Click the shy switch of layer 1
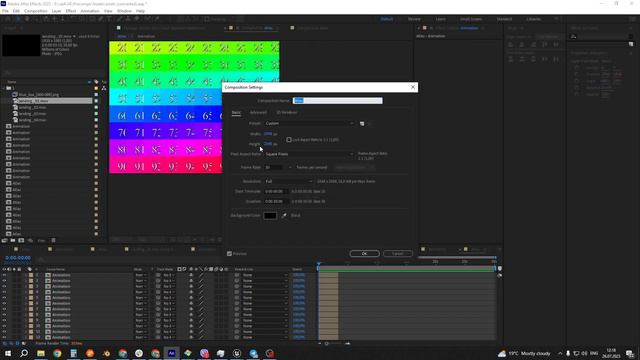Viewport: 640px width, 360px height. [x=191, y=275]
